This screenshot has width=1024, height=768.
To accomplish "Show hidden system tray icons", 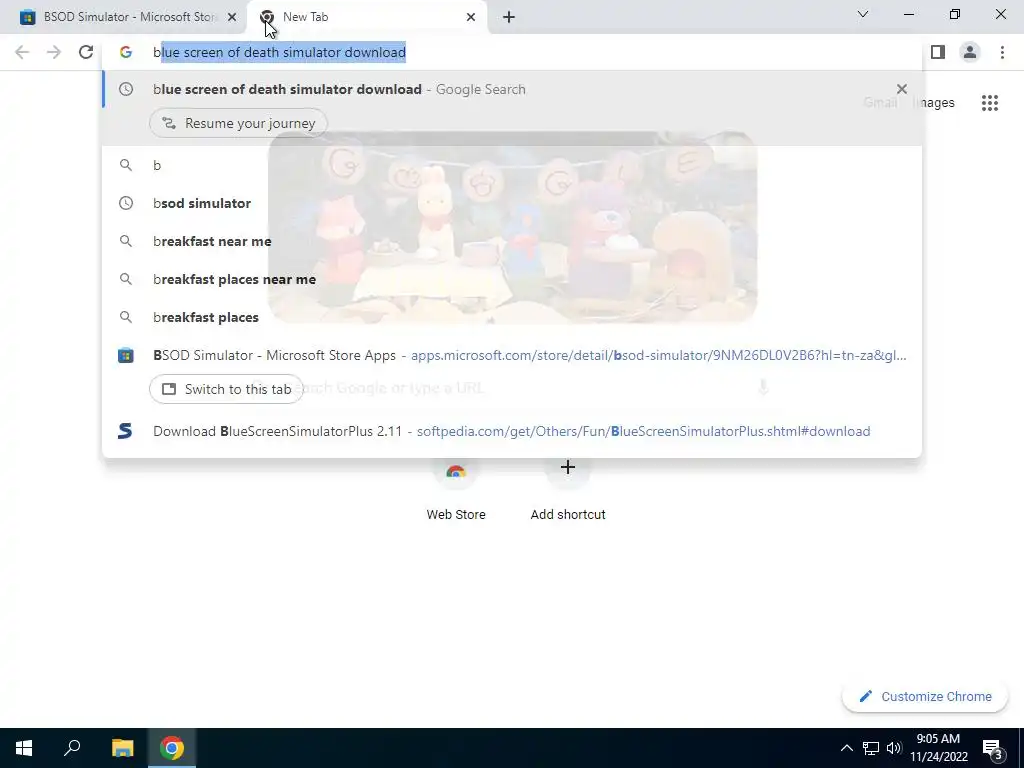I will coord(846,748).
